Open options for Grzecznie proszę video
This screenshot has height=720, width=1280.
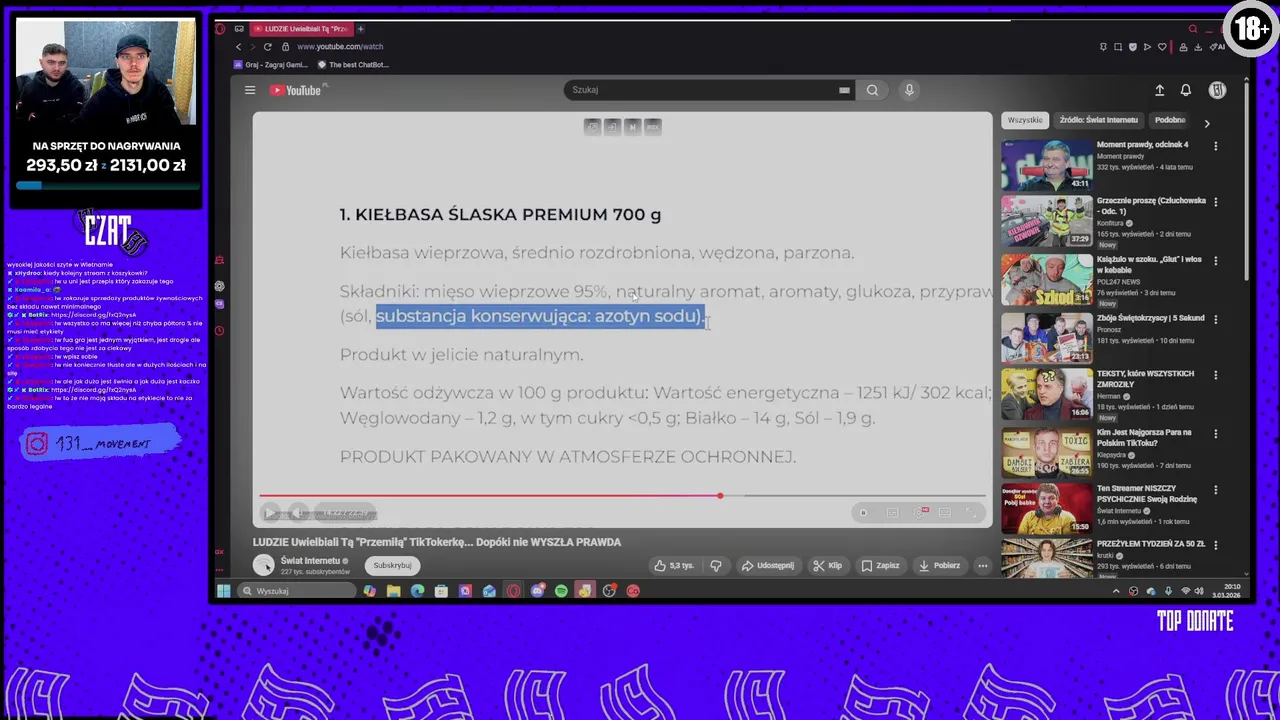click(x=1216, y=202)
